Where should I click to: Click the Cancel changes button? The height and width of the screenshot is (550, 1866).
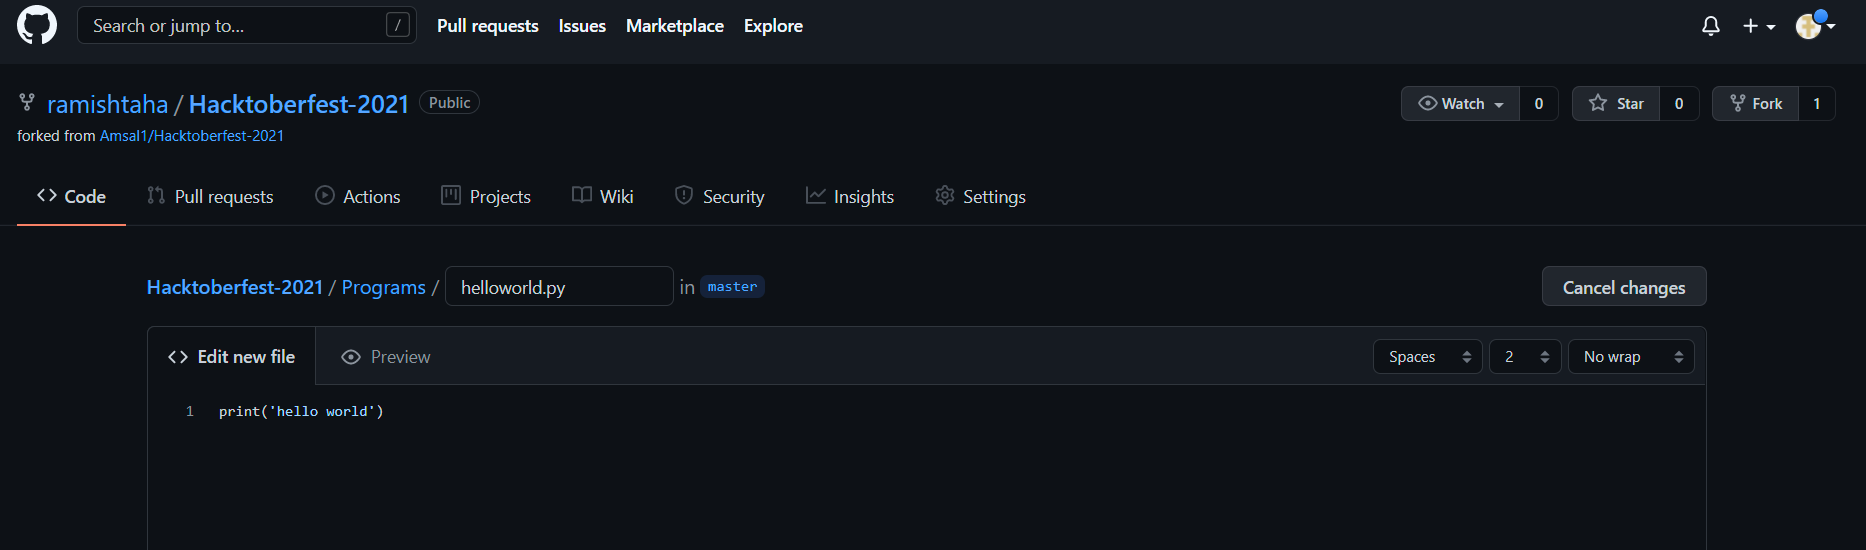[1623, 287]
